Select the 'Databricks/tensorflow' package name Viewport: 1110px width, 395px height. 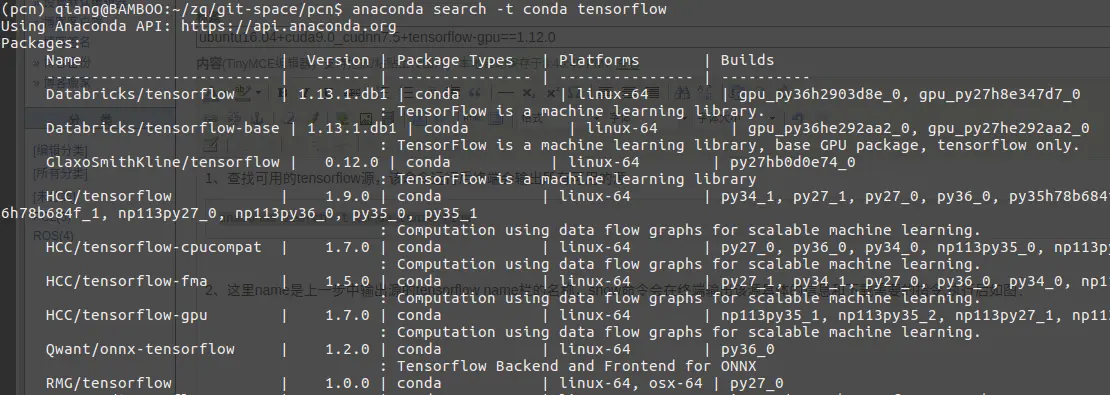(140, 94)
